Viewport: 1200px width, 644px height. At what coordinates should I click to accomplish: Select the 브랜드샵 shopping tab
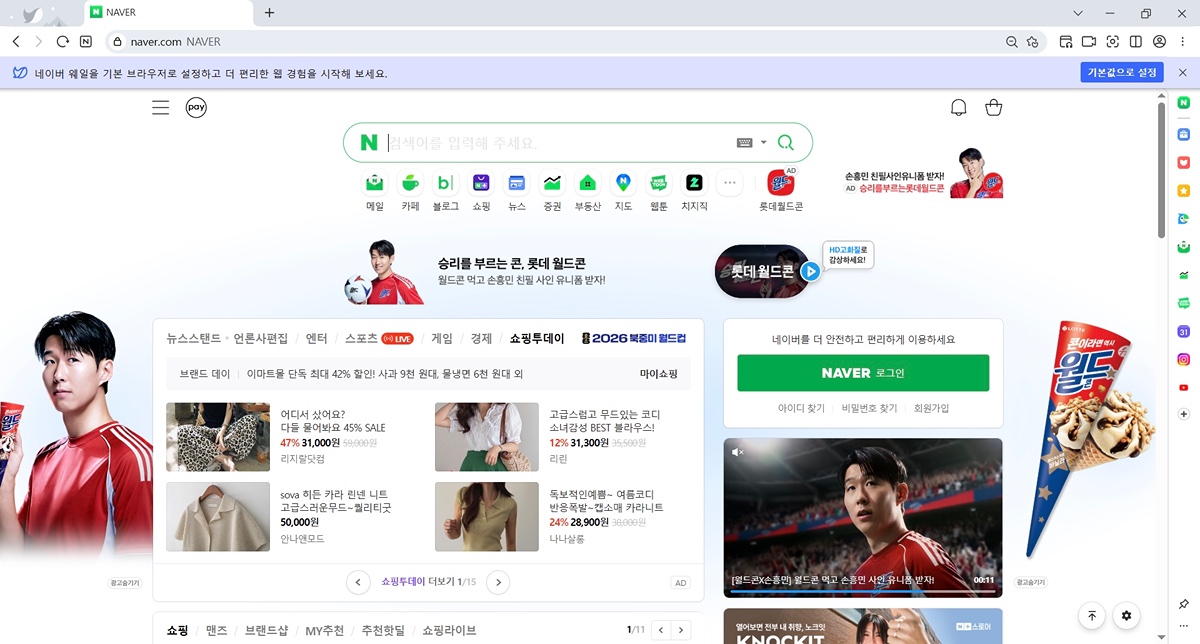(x=267, y=631)
